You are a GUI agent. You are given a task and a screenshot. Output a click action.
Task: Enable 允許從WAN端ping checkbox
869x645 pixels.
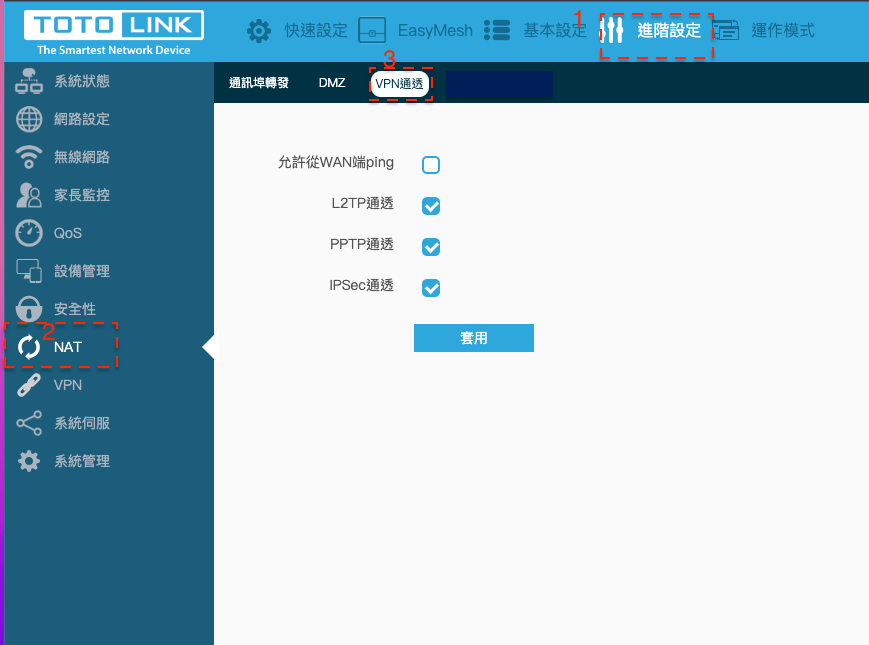pos(431,165)
